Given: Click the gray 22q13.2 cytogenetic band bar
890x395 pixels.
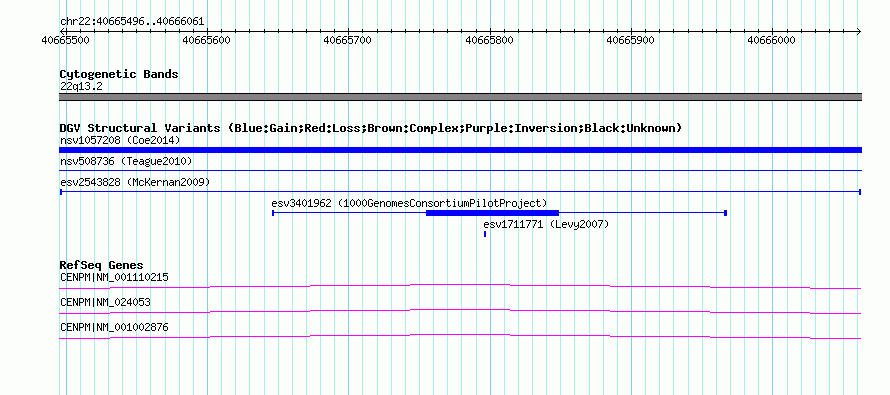Looking at the screenshot, I should click(460, 97).
